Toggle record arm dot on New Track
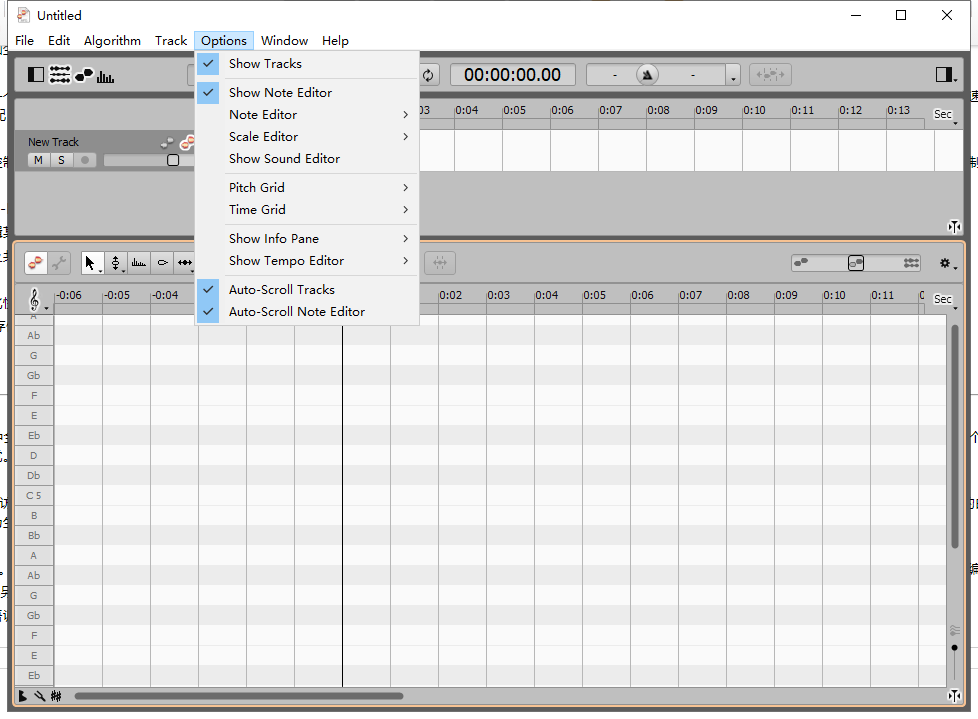 85,160
